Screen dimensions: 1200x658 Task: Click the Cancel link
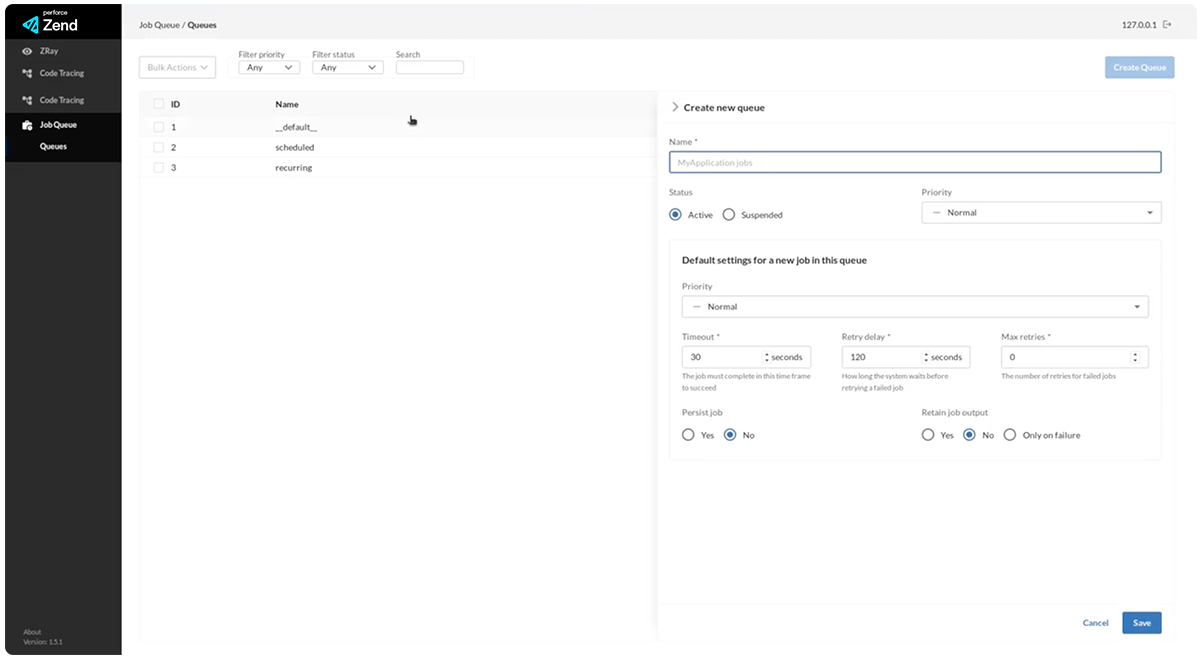1095,623
